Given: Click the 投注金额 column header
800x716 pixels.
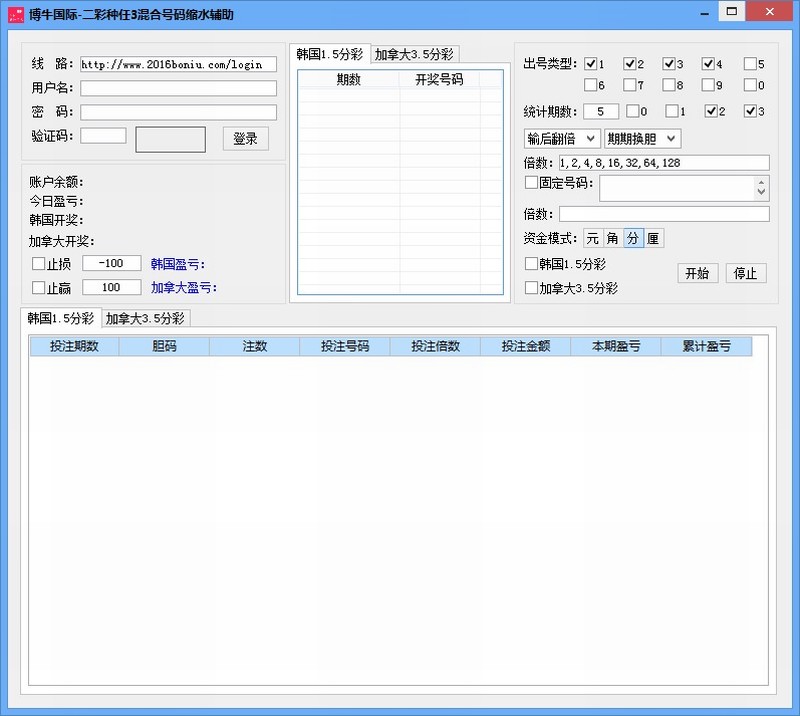Looking at the screenshot, I should [525, 347].
